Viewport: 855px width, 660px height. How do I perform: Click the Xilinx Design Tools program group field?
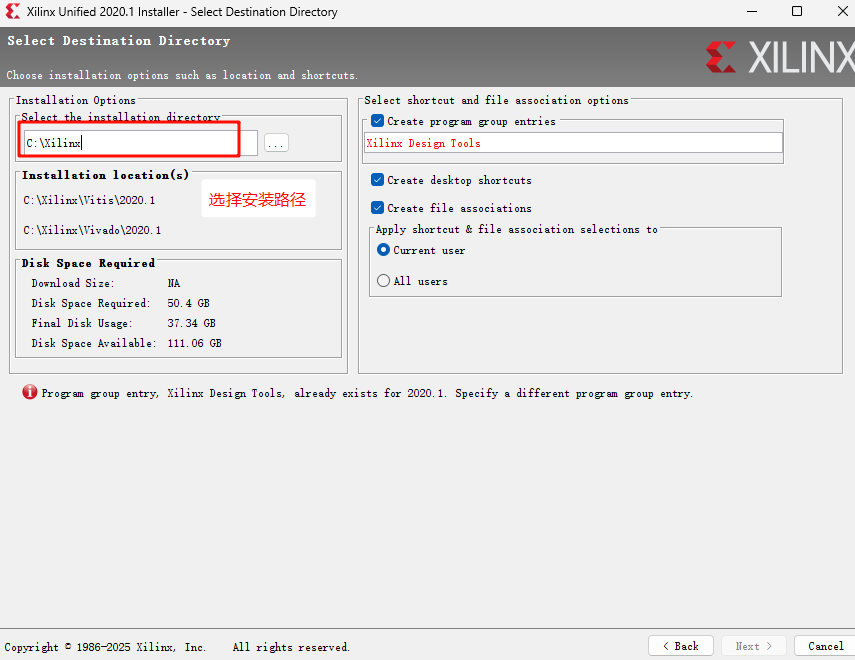click(x=572, y=143)
